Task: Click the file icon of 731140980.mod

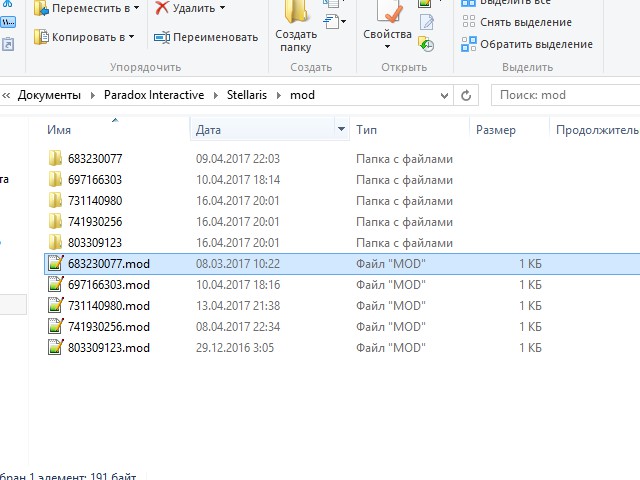Action: pos(56,305)
